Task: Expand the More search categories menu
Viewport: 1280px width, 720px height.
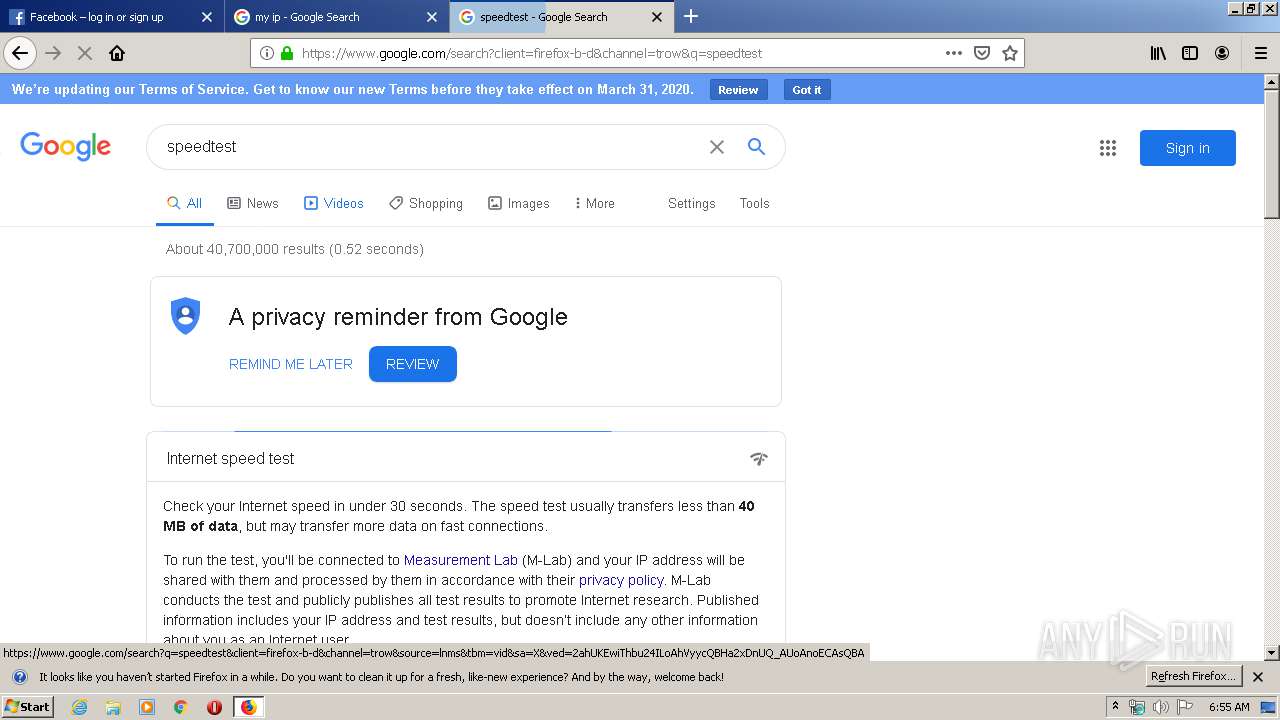Action: [x=594, y=203]
